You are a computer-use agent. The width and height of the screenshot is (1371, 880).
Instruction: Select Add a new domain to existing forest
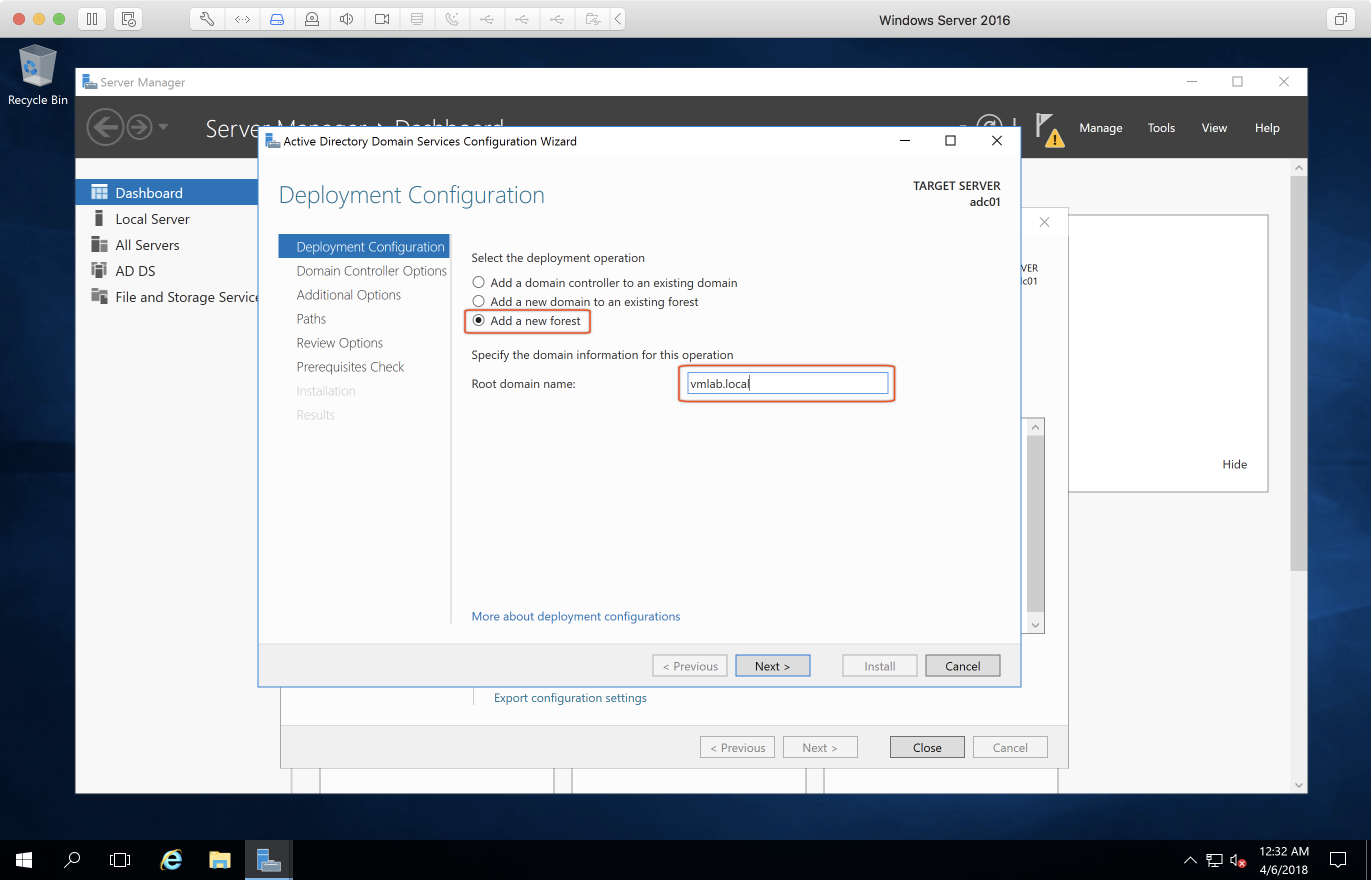pyautogui.click(x=479, y=302)
